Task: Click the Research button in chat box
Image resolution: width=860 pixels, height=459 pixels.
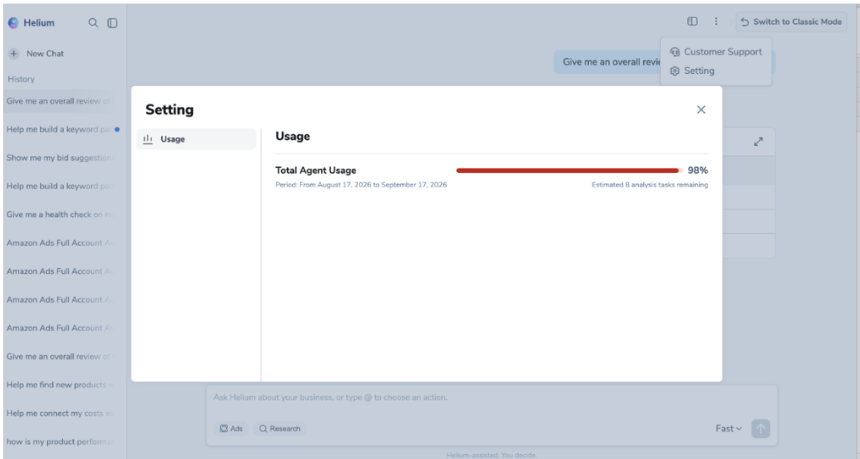Action: (x=280, y=428)
